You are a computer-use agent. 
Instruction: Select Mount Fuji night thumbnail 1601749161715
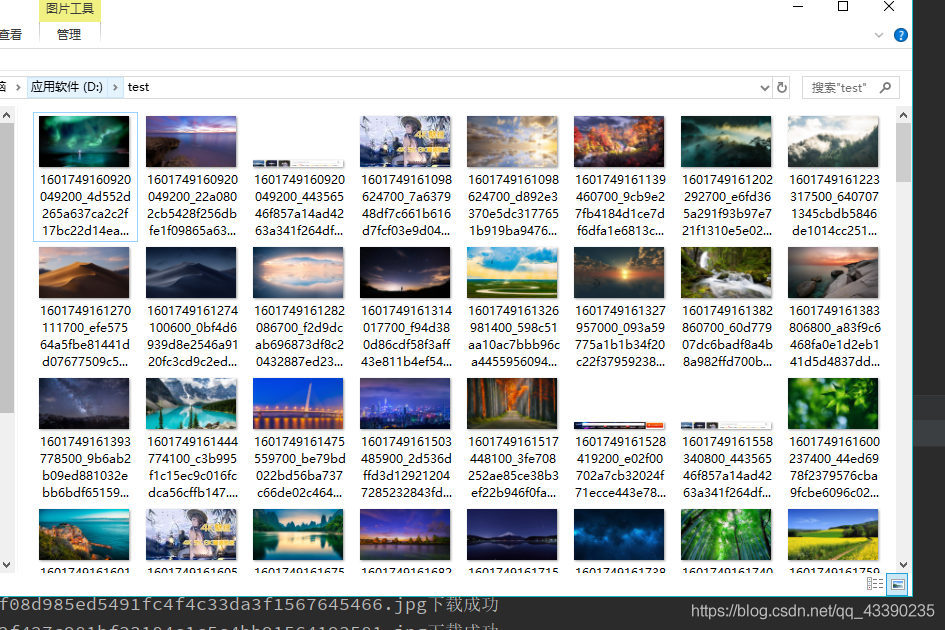point(512,534)
